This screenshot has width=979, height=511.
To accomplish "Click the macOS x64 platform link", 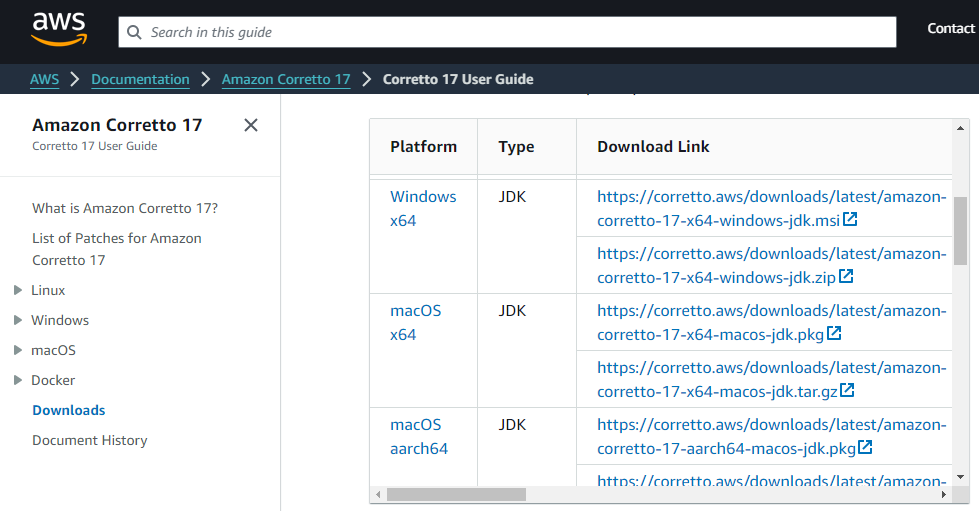I will coord(416,322).
